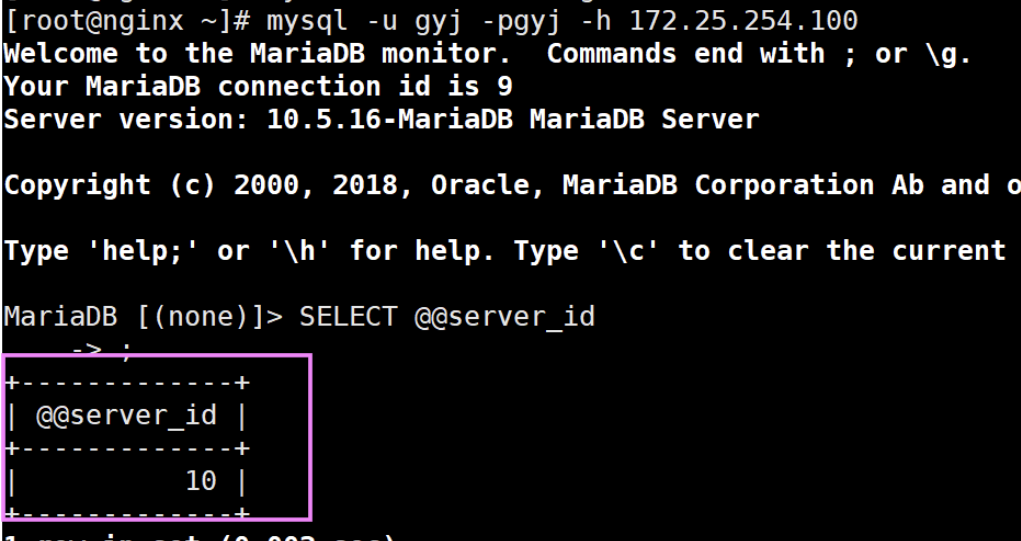This screenshot has height=541, width=1021.
Task: Click the @@server_id column header in result
Action: point(126,415)
